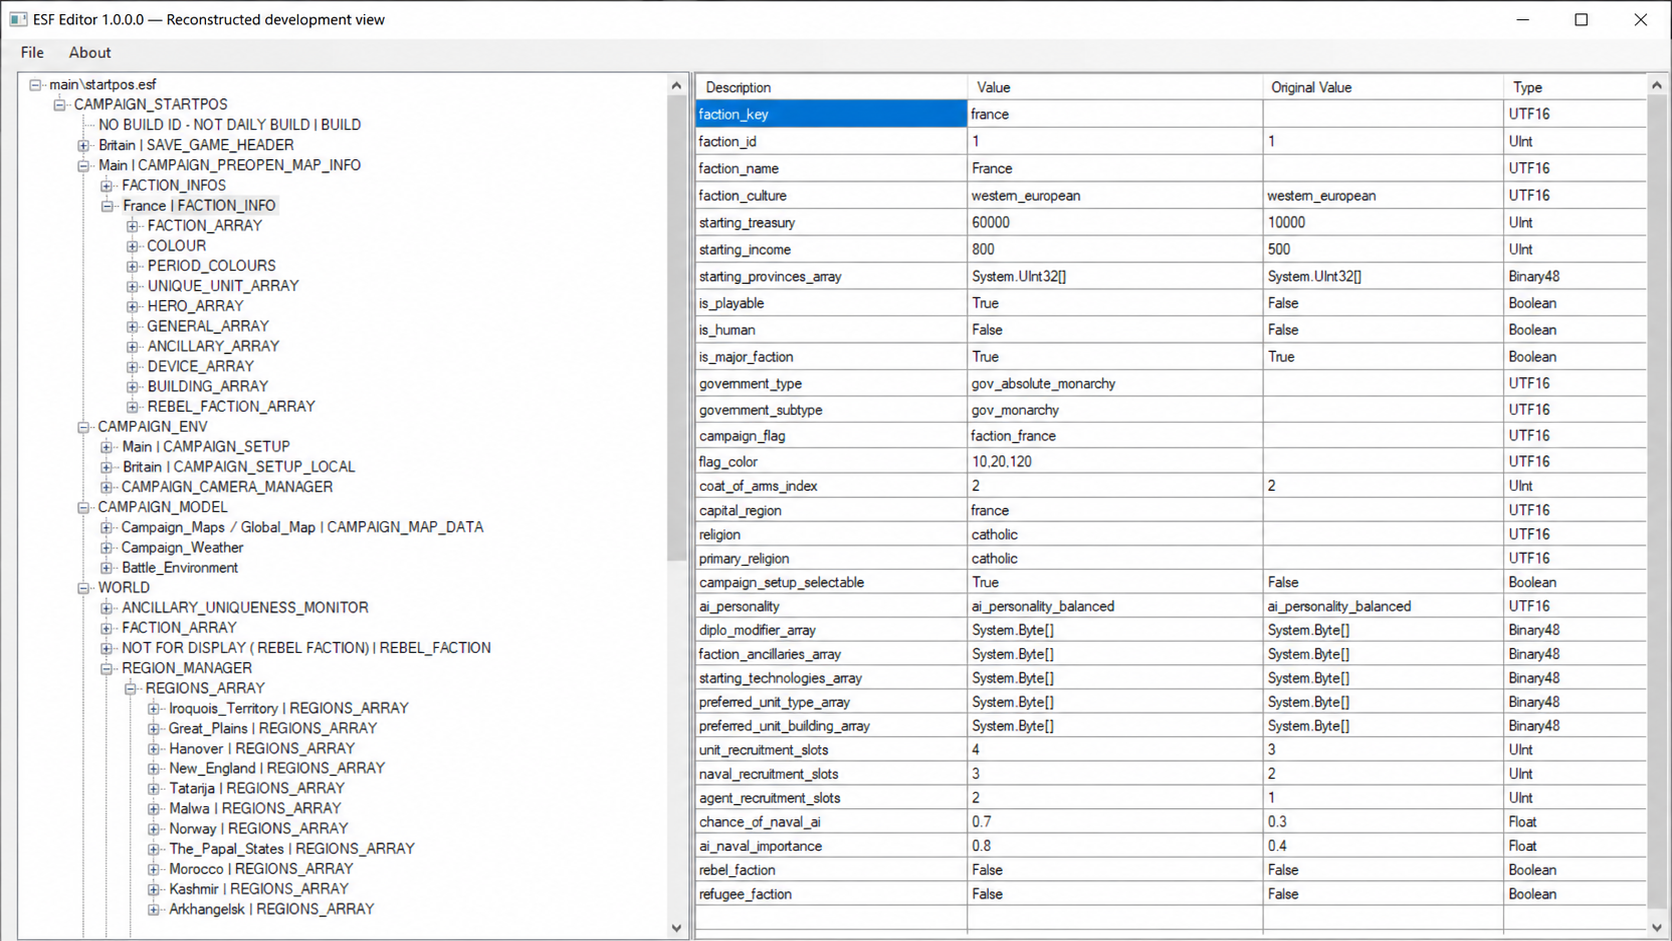Expand Britain | CAMPAIGN_SETUP_LOCAL node
Viewport: 1672px width, 941px height.
click(x=107, y=467)
